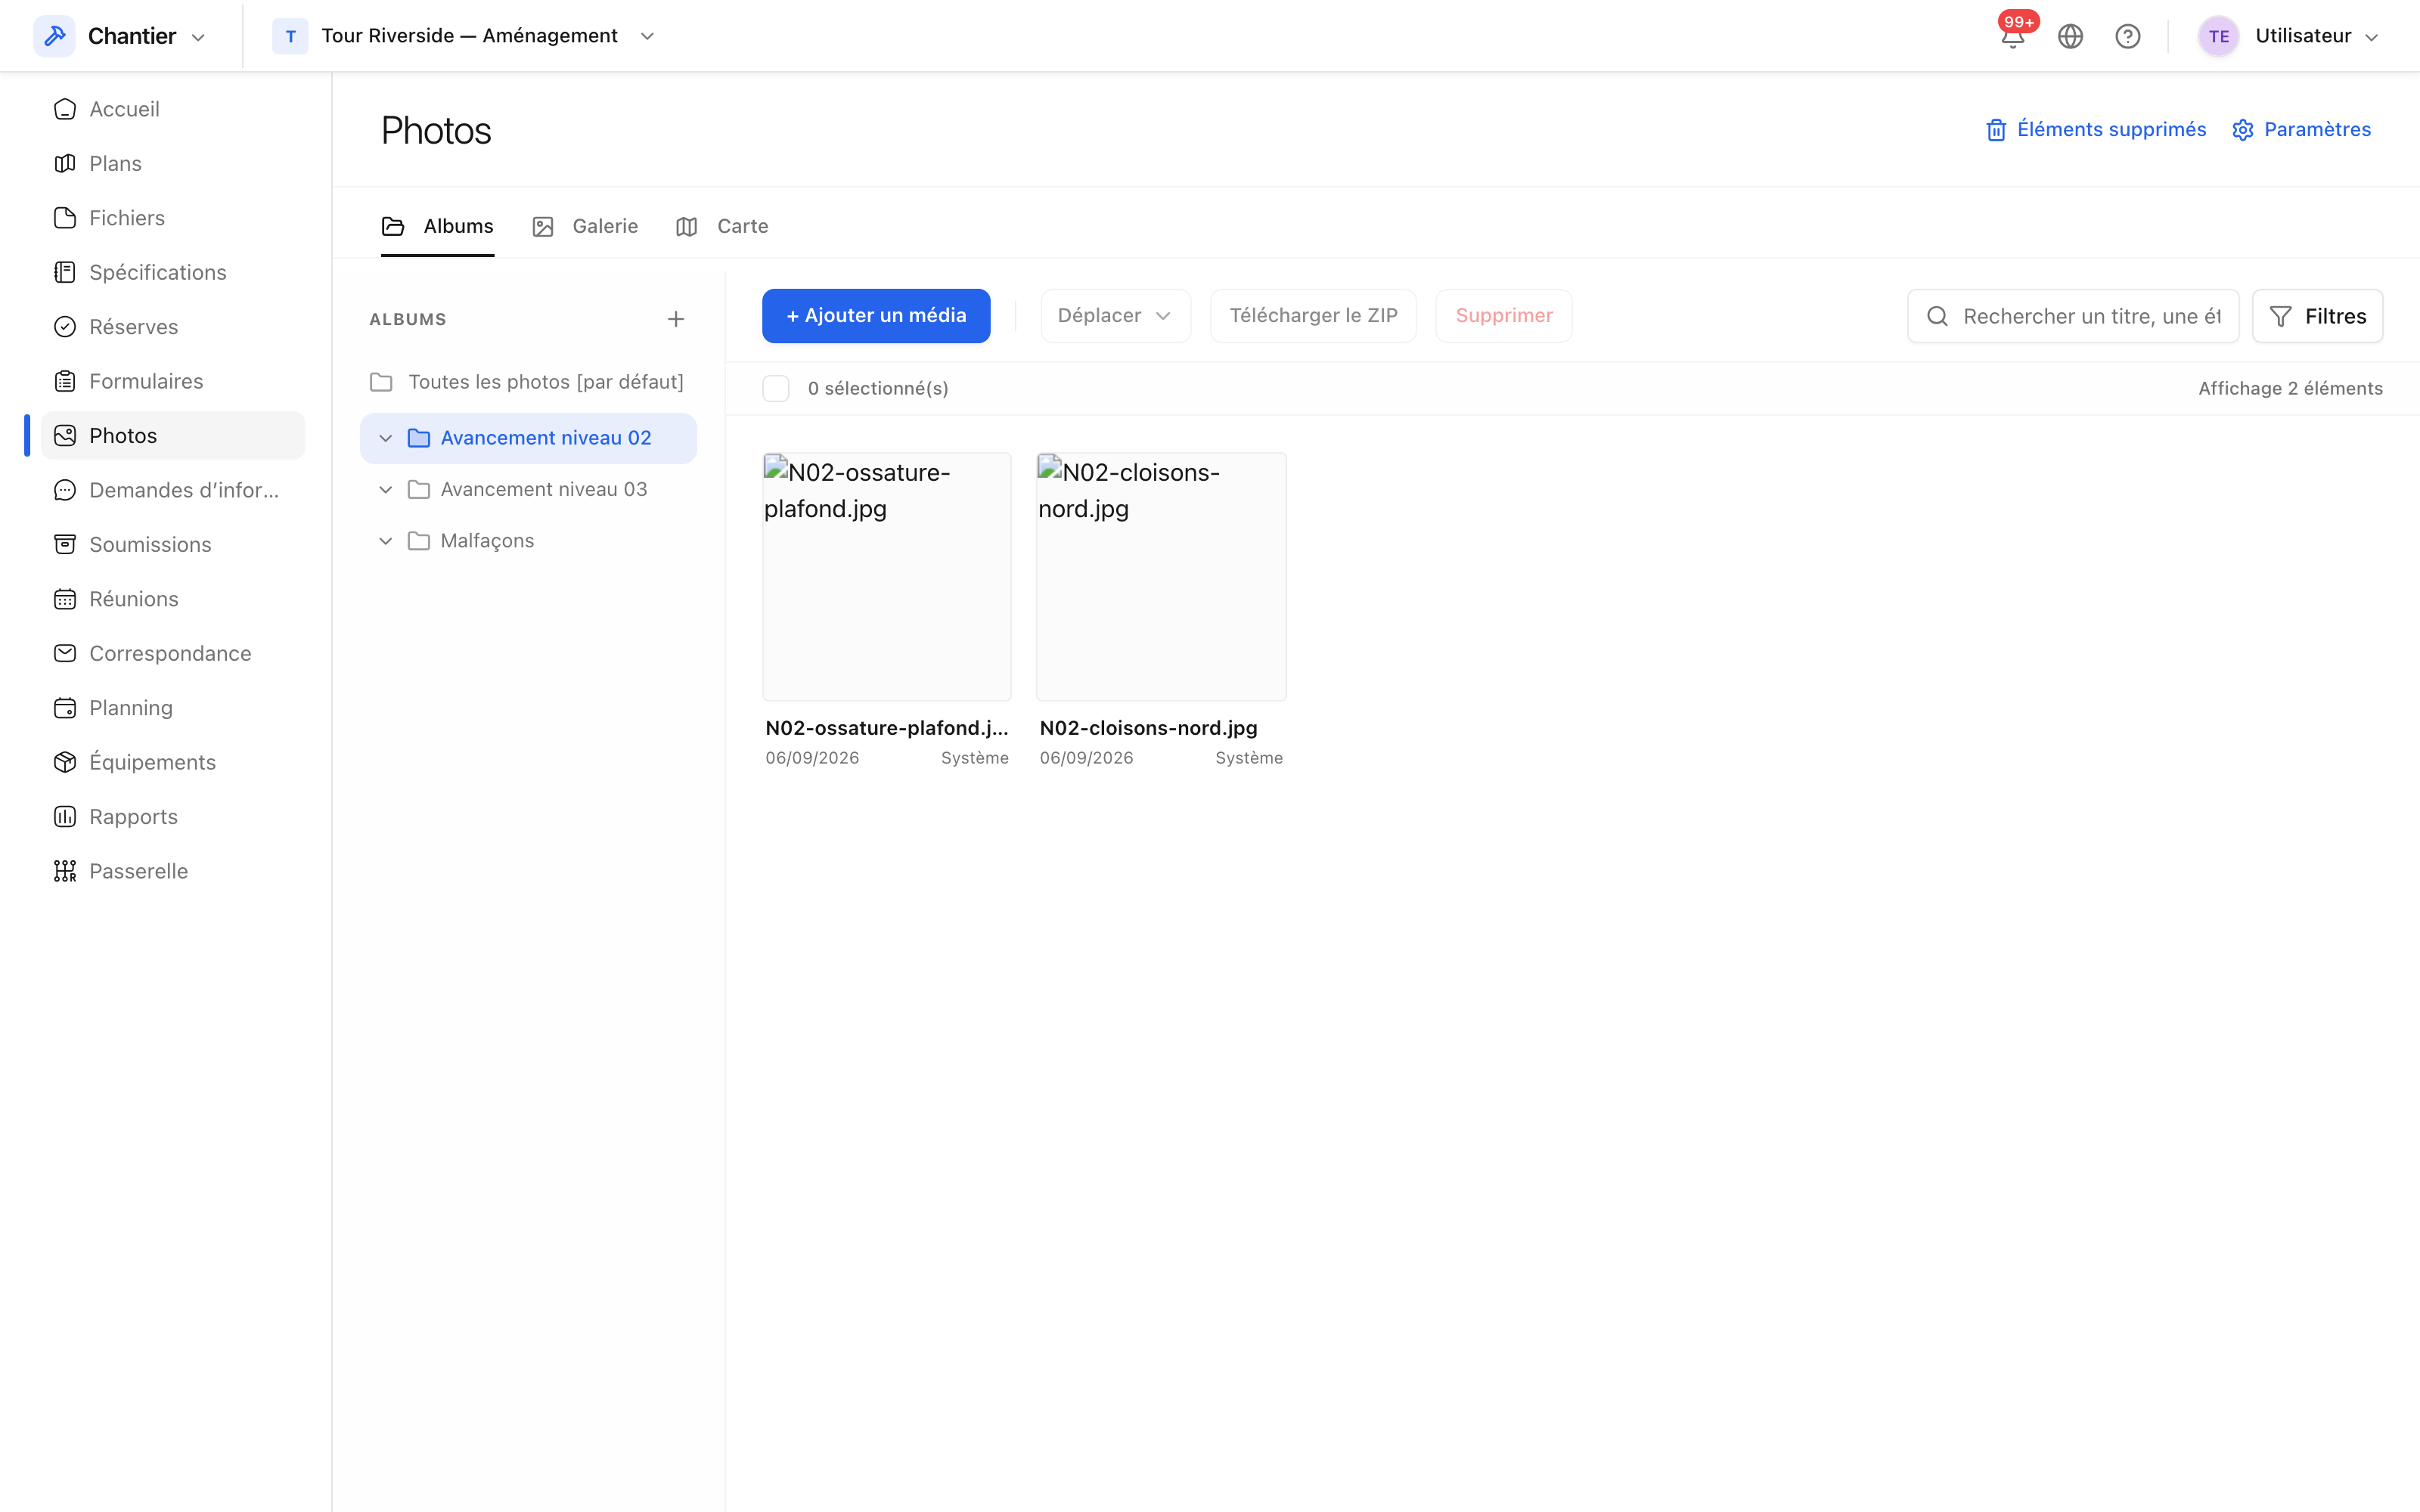Expand the Malfaçons album chevron
2420x1512 pixels.
point(385,541)
